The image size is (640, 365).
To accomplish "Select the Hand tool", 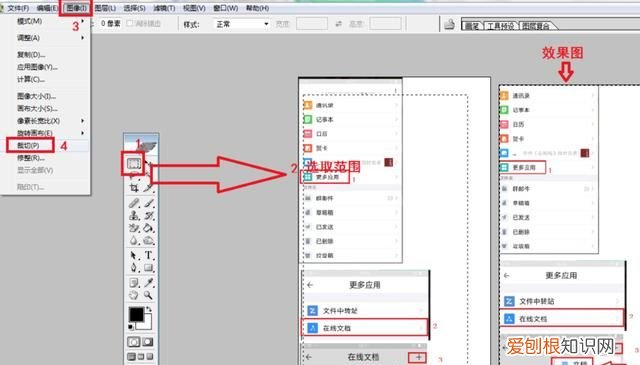I will coord(134,295).
